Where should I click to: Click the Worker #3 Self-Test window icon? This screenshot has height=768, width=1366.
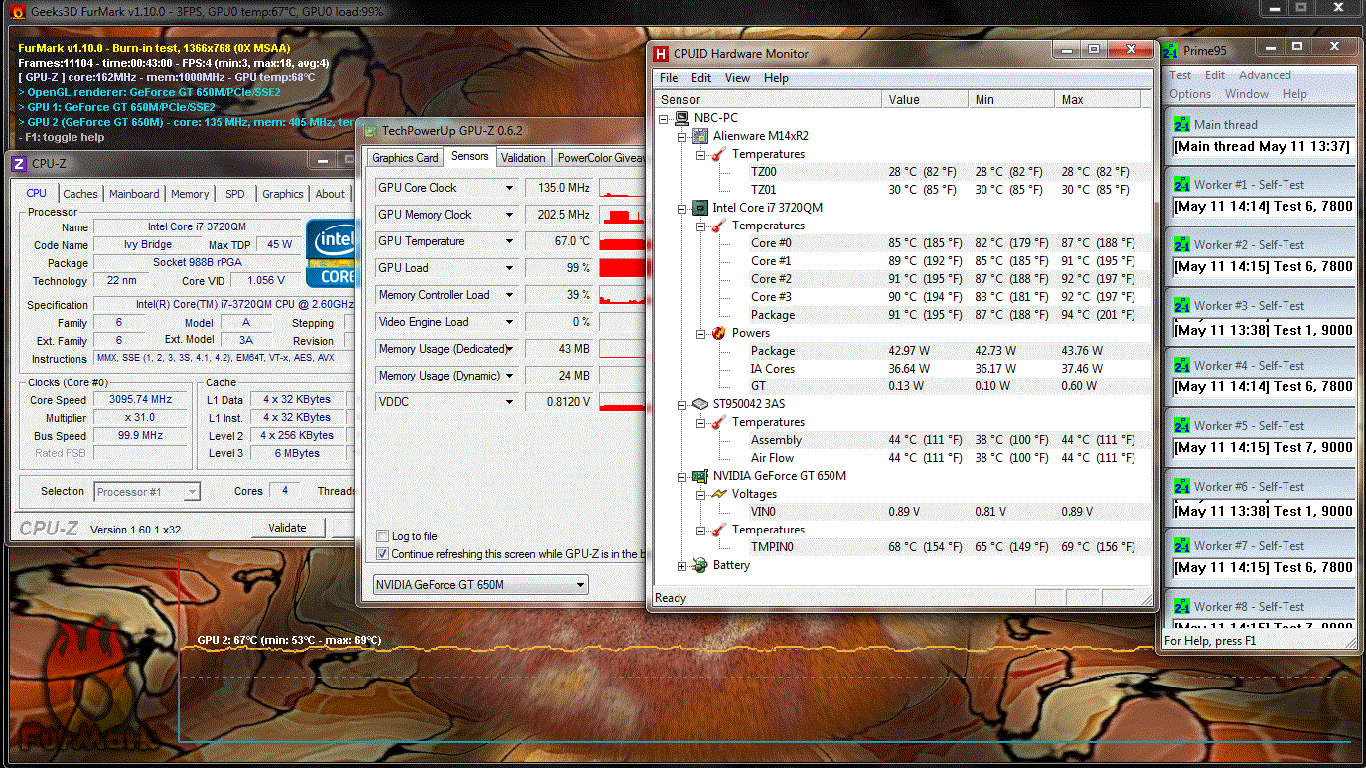(x=1182, y=306)
